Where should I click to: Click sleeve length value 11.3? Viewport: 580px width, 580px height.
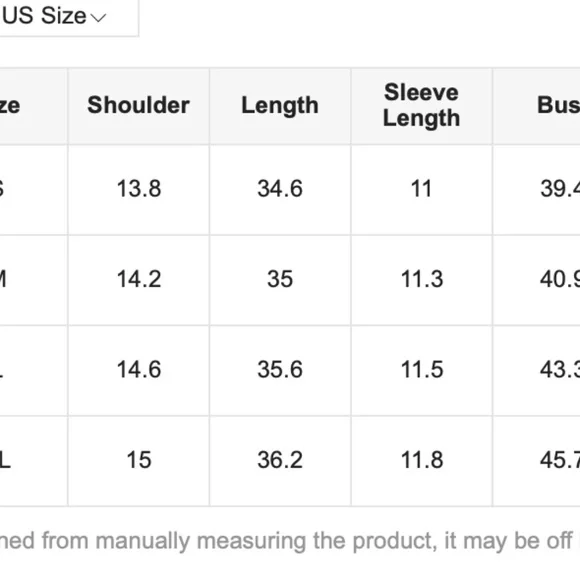pyautogui.click(x=422, y=279)
